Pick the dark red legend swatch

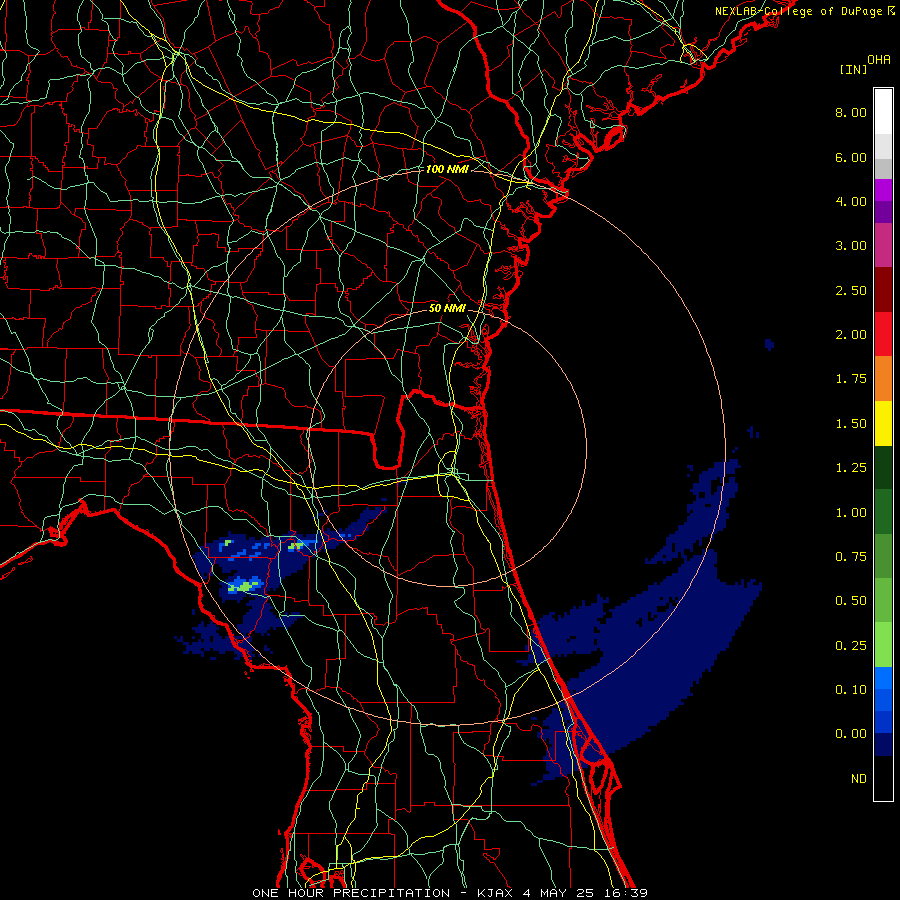(883, 290)
